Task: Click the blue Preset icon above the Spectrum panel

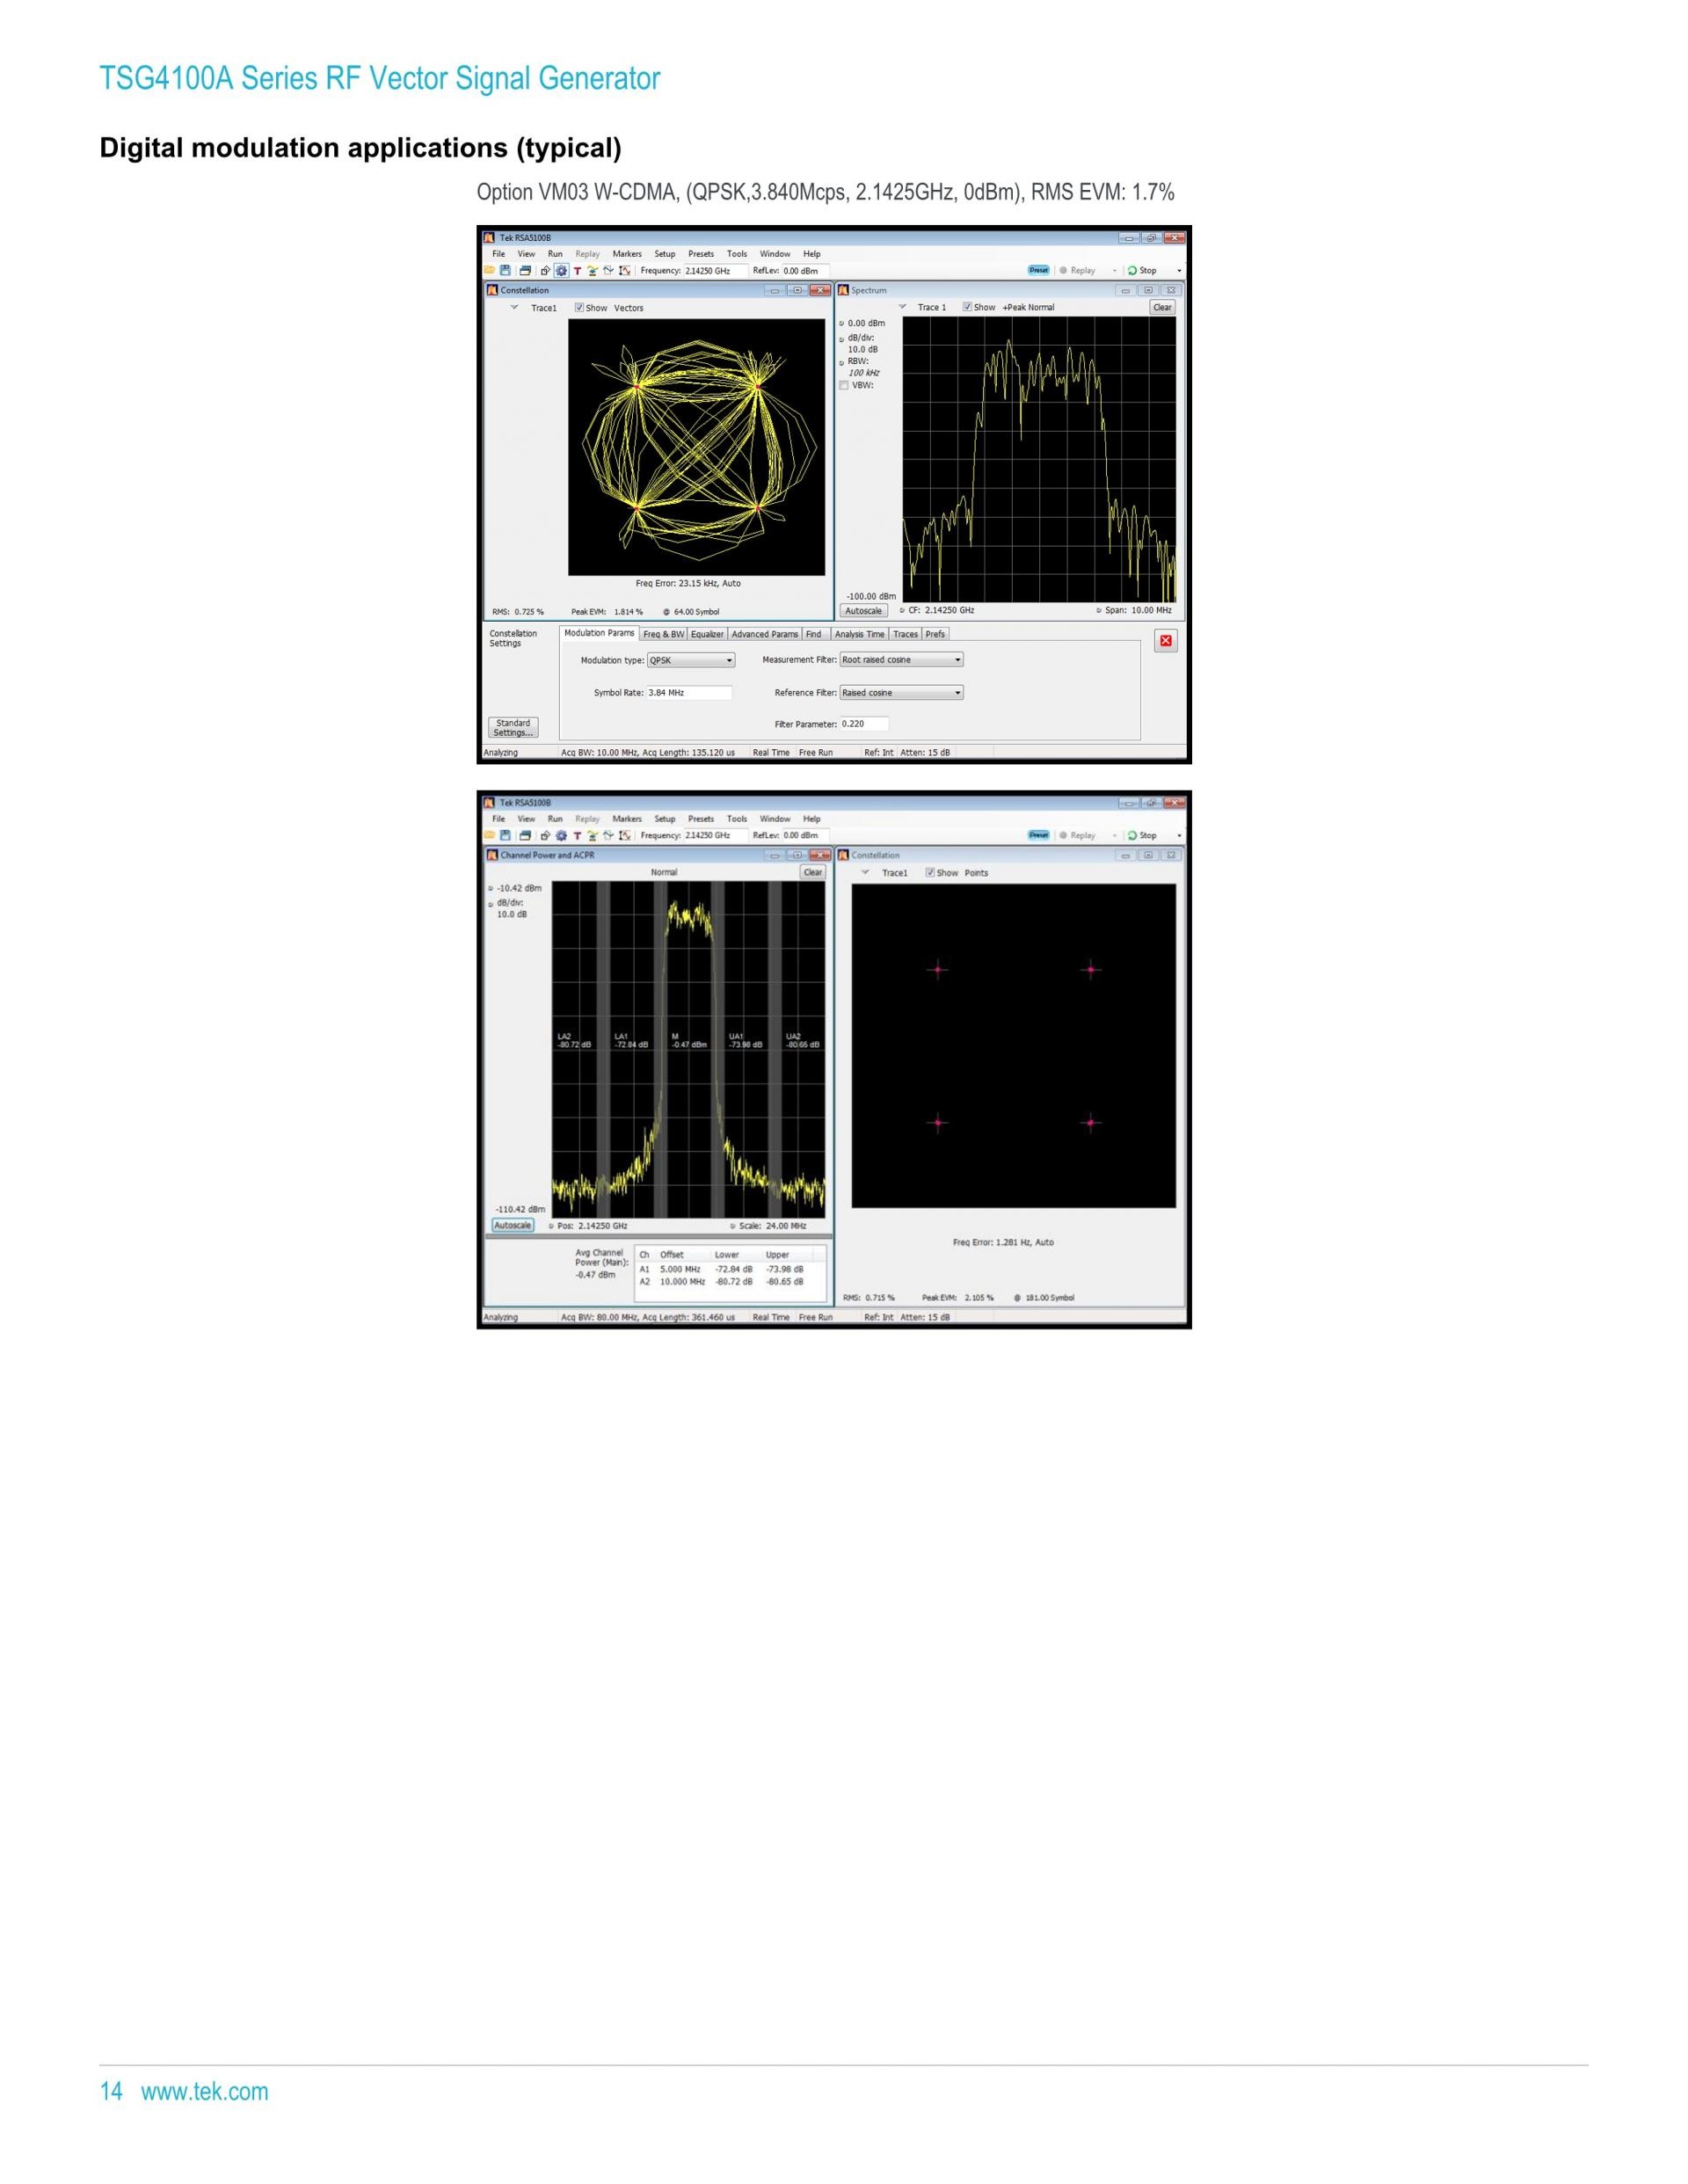Action: point(1039,270)
